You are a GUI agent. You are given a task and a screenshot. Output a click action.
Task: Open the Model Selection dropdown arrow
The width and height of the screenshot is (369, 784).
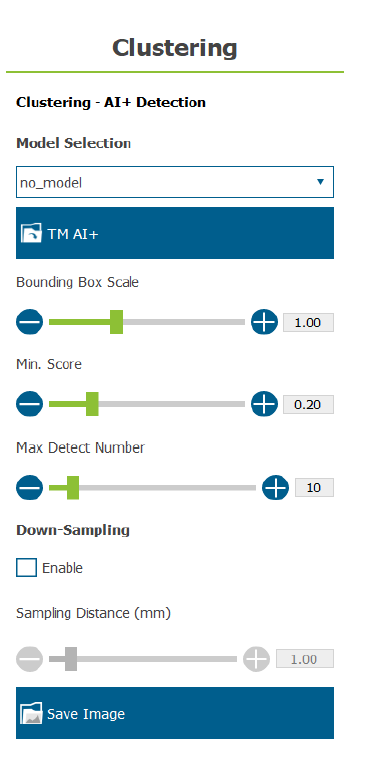pyautogui.click(x=320, y=182)
